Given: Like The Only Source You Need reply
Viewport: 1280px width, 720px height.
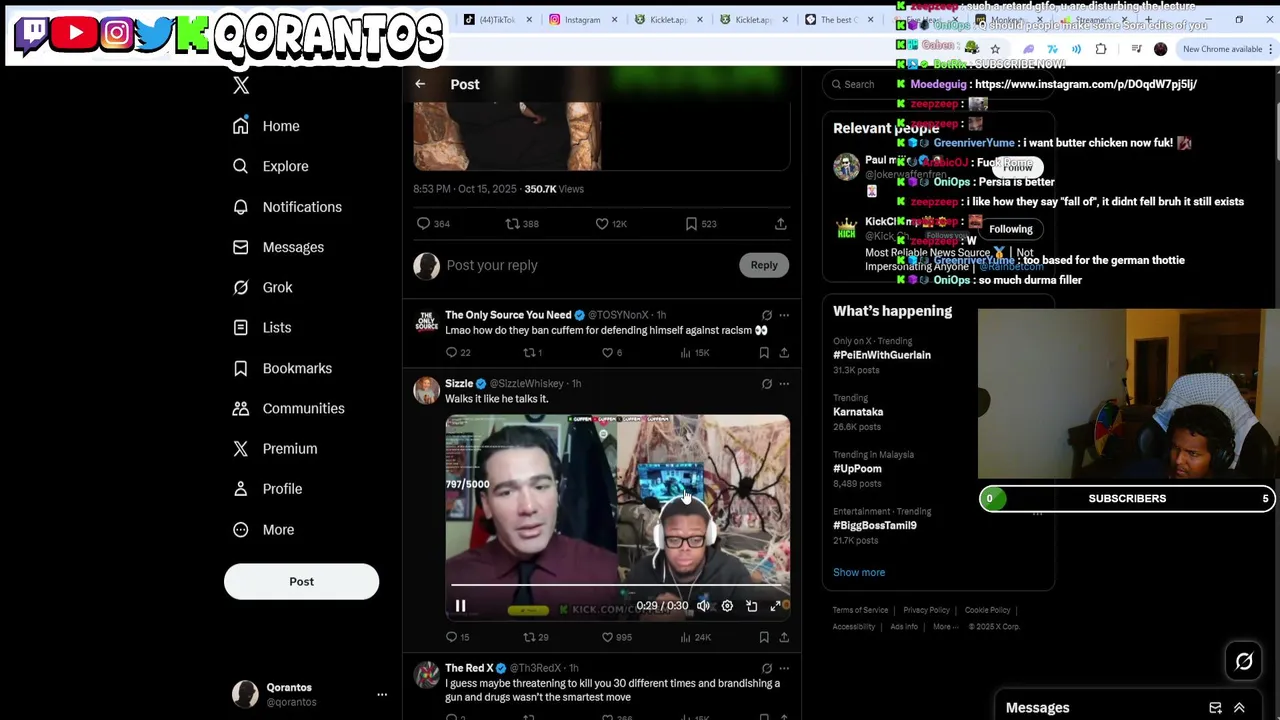Looking at the screenshot, I should [612, 352].
